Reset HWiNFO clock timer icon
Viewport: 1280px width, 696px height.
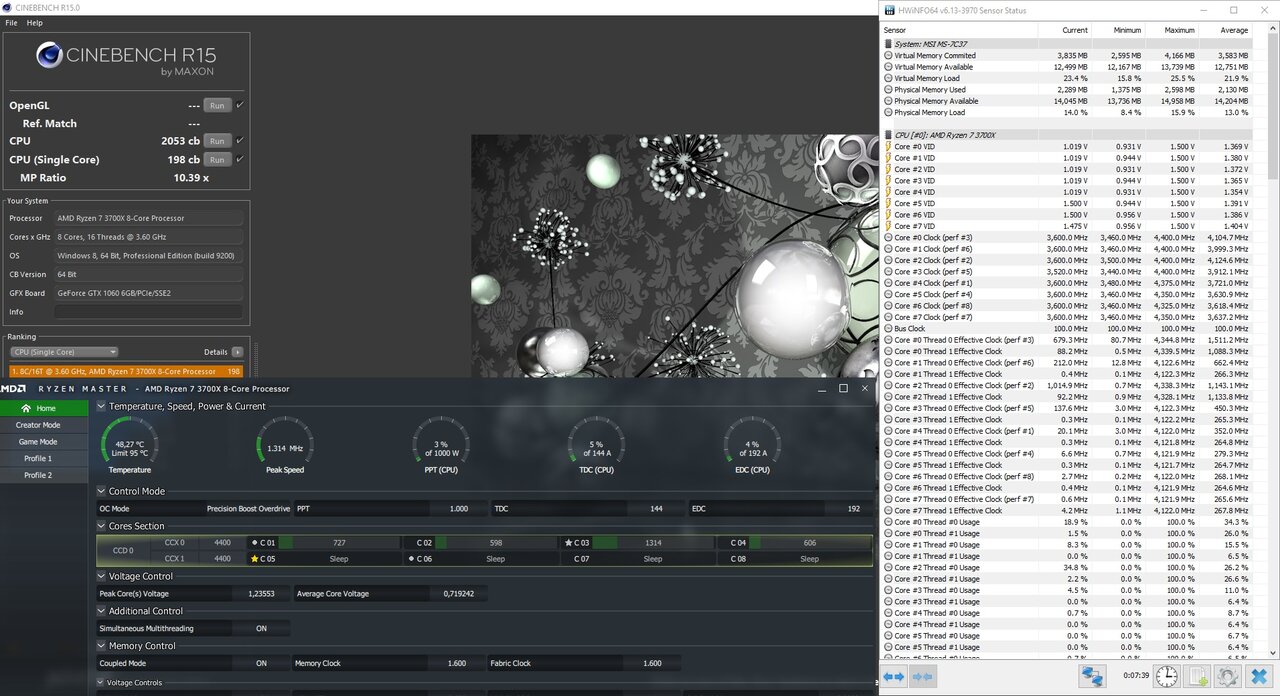pos(1166,677)
